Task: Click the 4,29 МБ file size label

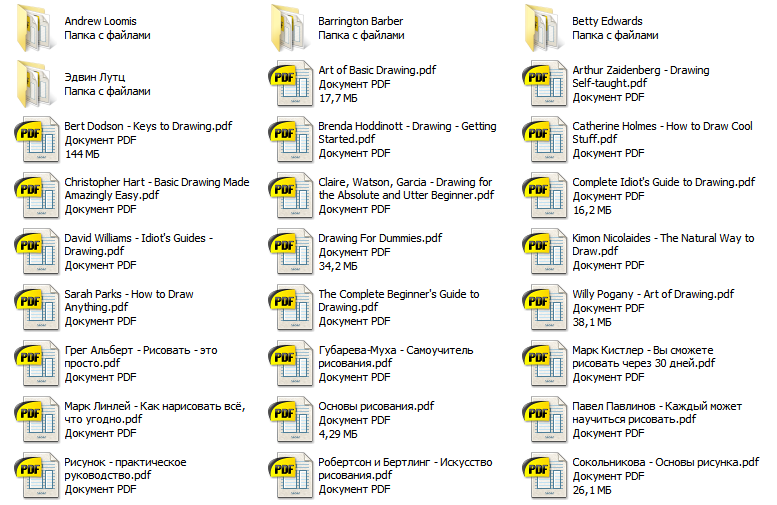Action: tap(338, 434)
